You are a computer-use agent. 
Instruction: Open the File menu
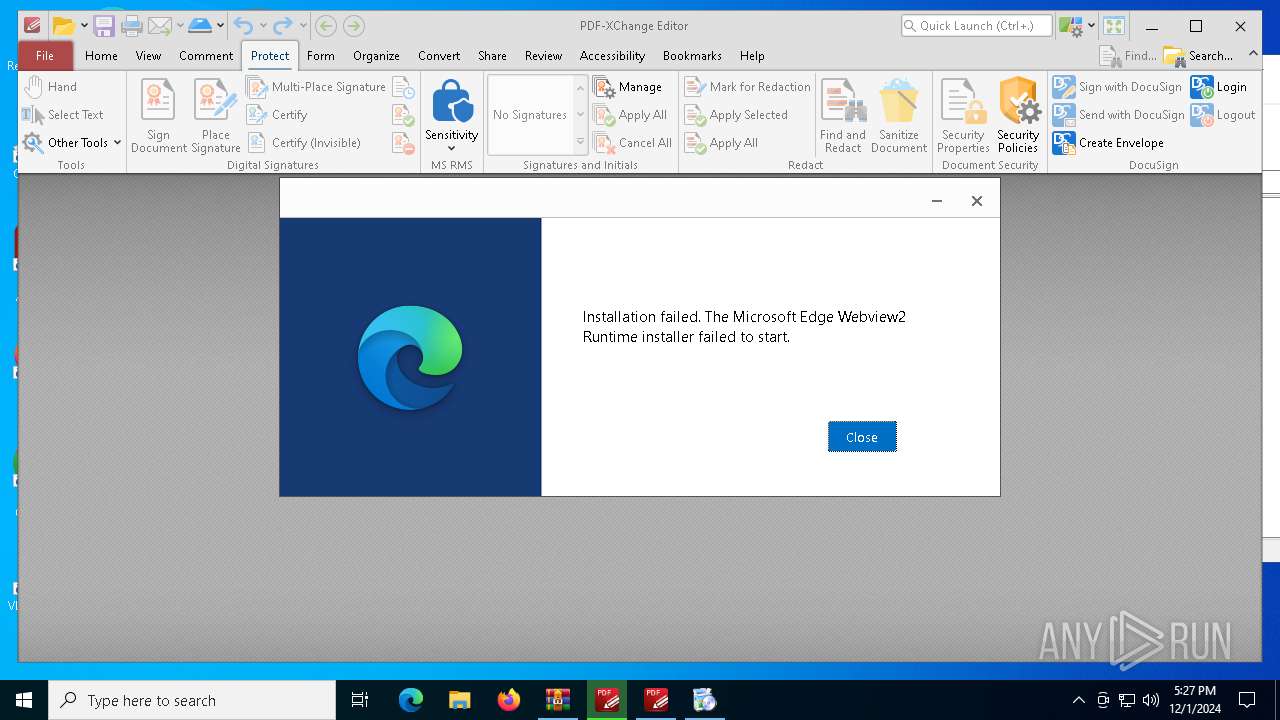click(45, 56)
